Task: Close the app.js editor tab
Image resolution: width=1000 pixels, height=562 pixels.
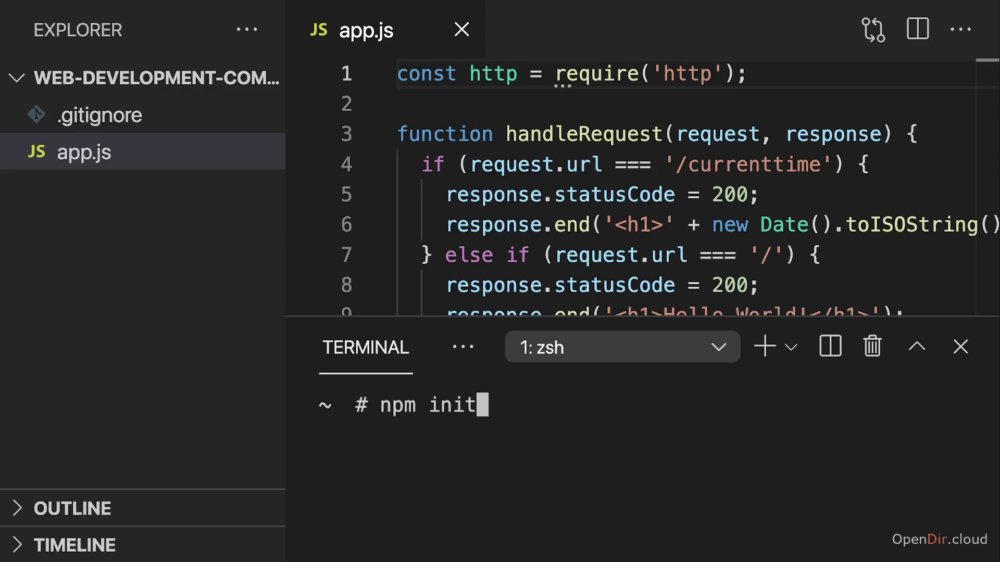Action: tap(462, 29)
